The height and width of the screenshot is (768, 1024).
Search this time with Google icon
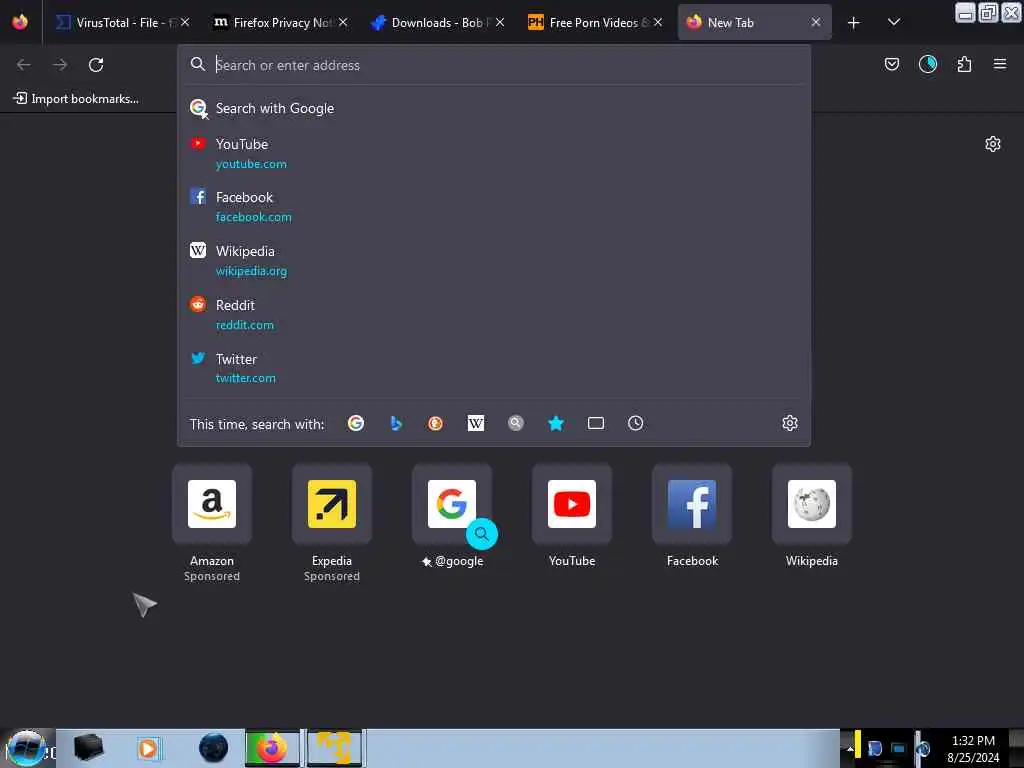[x=356, y=423]
